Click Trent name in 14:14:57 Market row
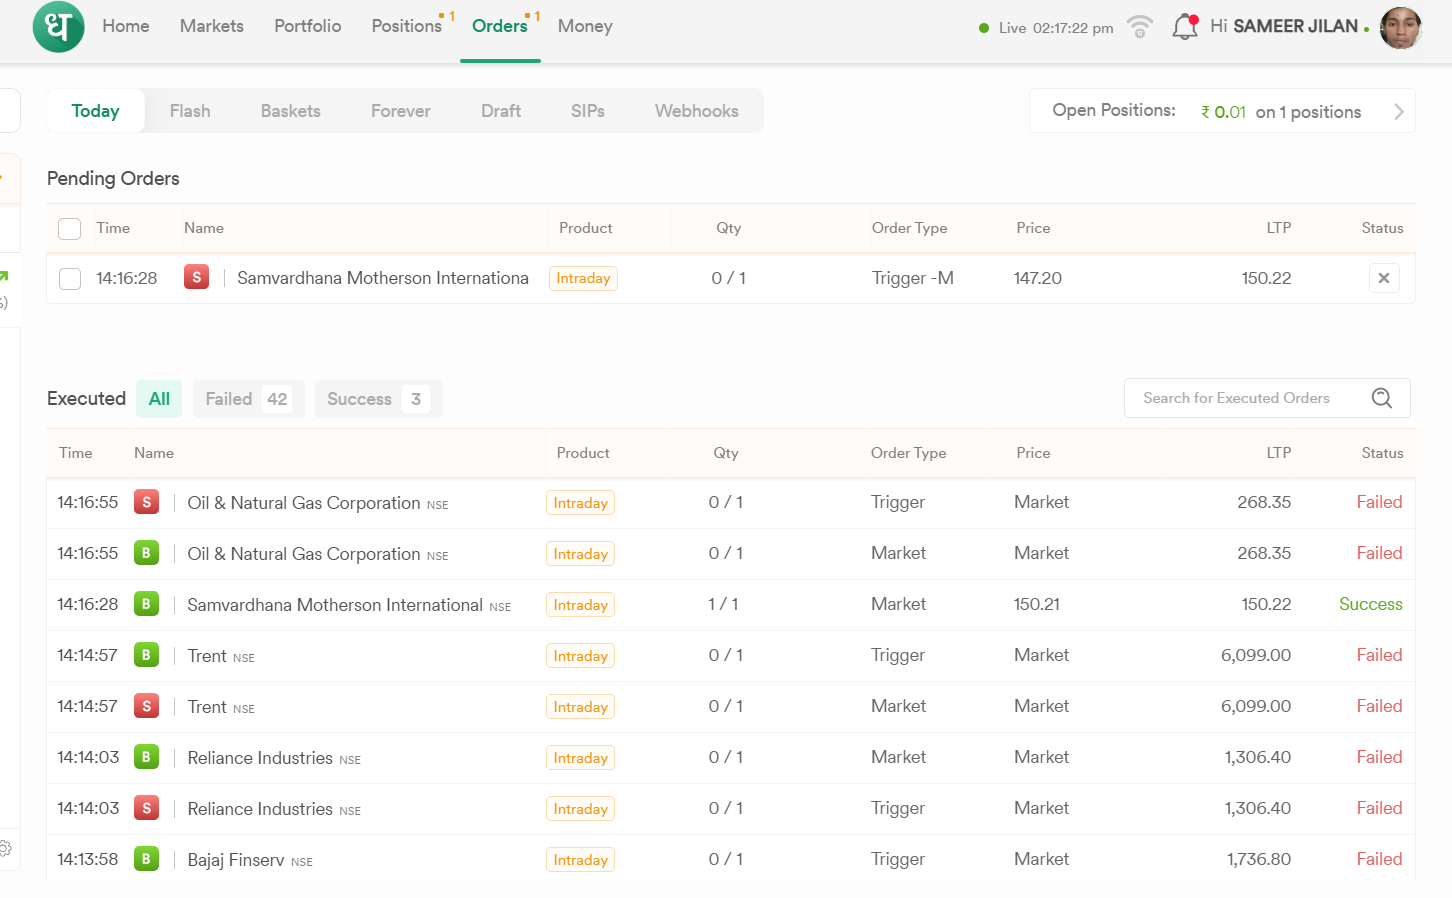Image resolution: width=1452 pixels, height=898 pixels. [207, 707]
